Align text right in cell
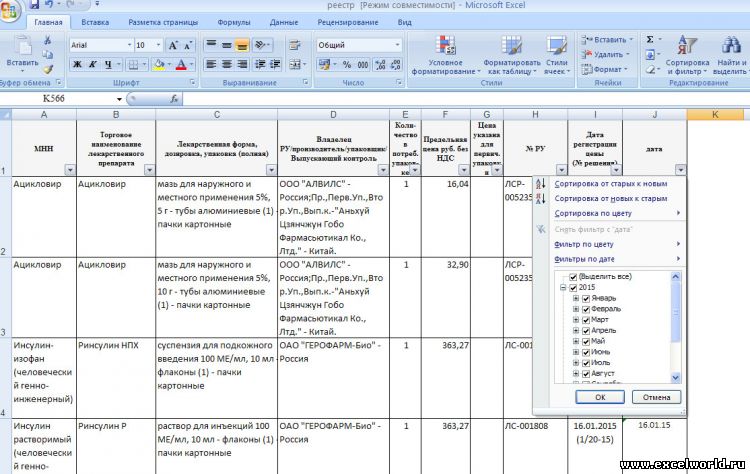Viewport: 750px width, 474px height. pyautogui.click(x=243, y=65)
